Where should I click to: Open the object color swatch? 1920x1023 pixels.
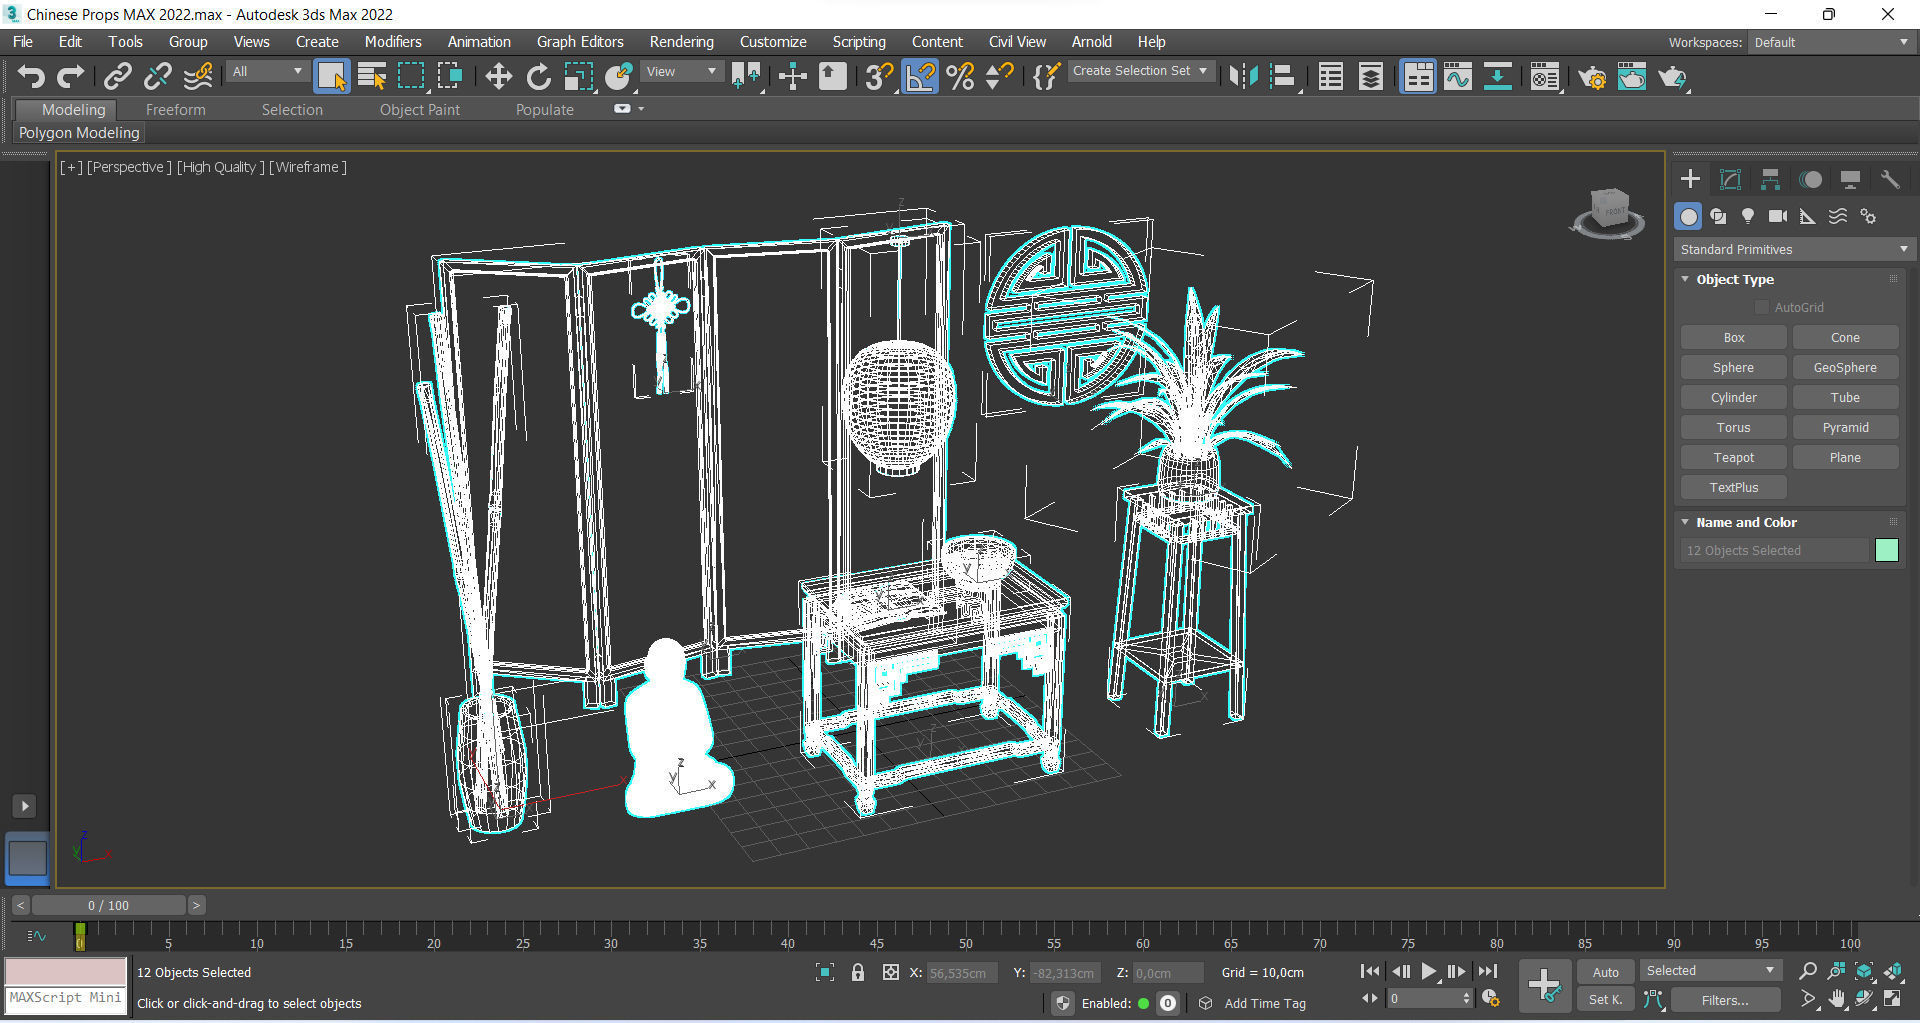(x=1887, y=551)
